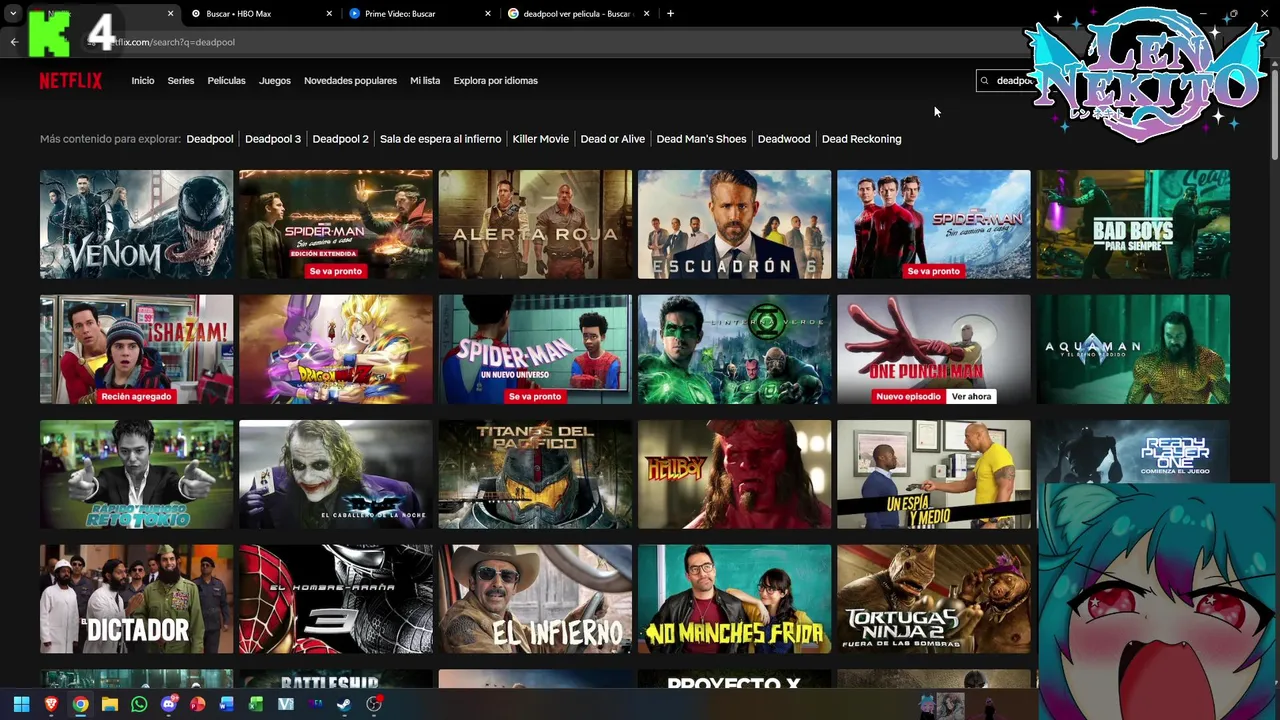Open the Tortugas Ninja 2 thumbnail
Image resolution: width=1280 pixels, height=720 pixels.
[x=934, y=599]
